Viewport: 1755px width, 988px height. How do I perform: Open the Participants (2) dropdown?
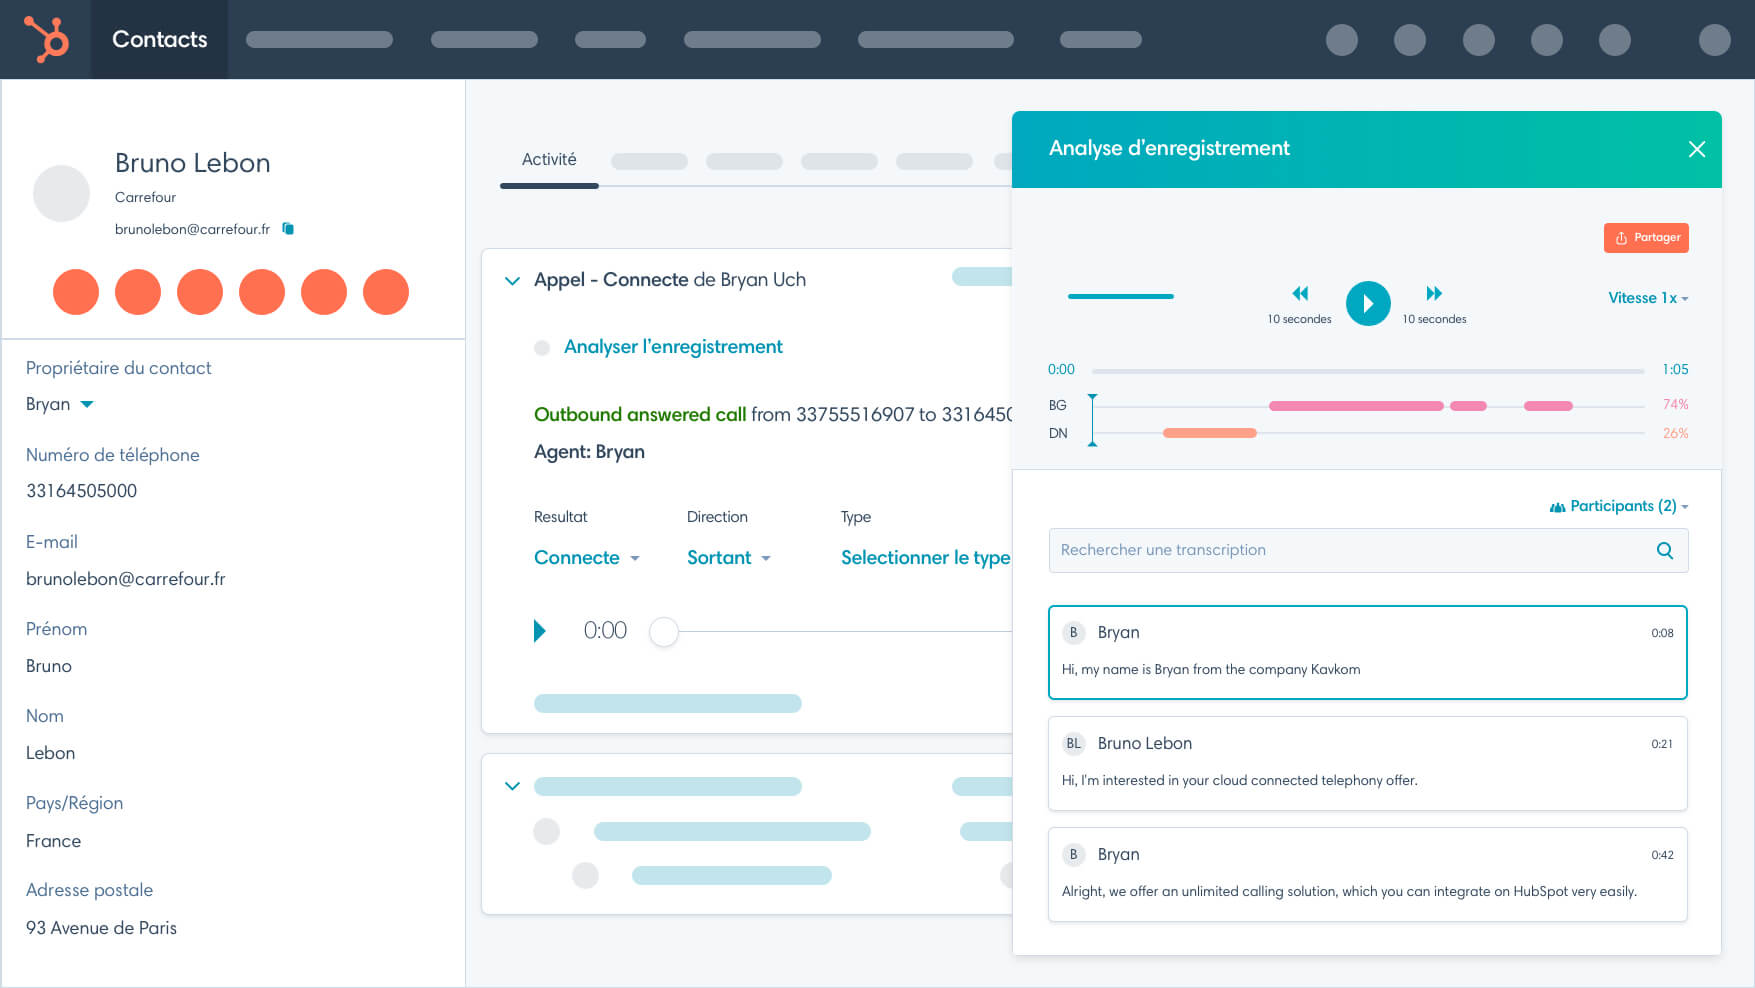point(1619,506)
